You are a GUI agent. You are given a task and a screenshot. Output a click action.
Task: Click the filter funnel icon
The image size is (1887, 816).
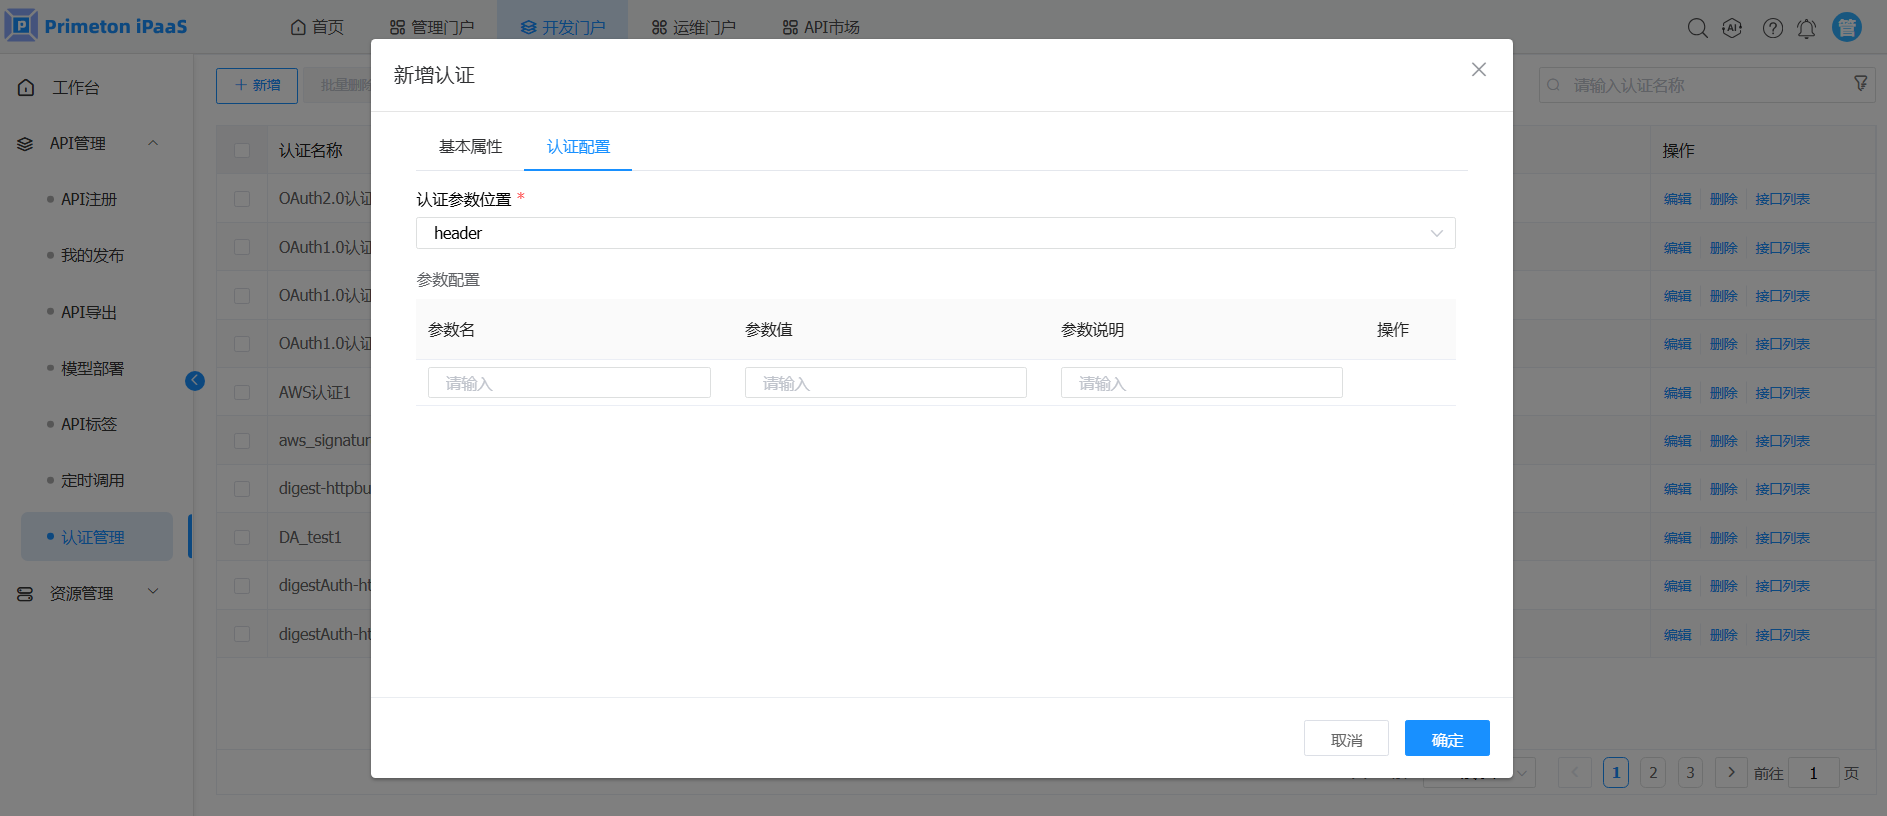(x=1860, y=84)
